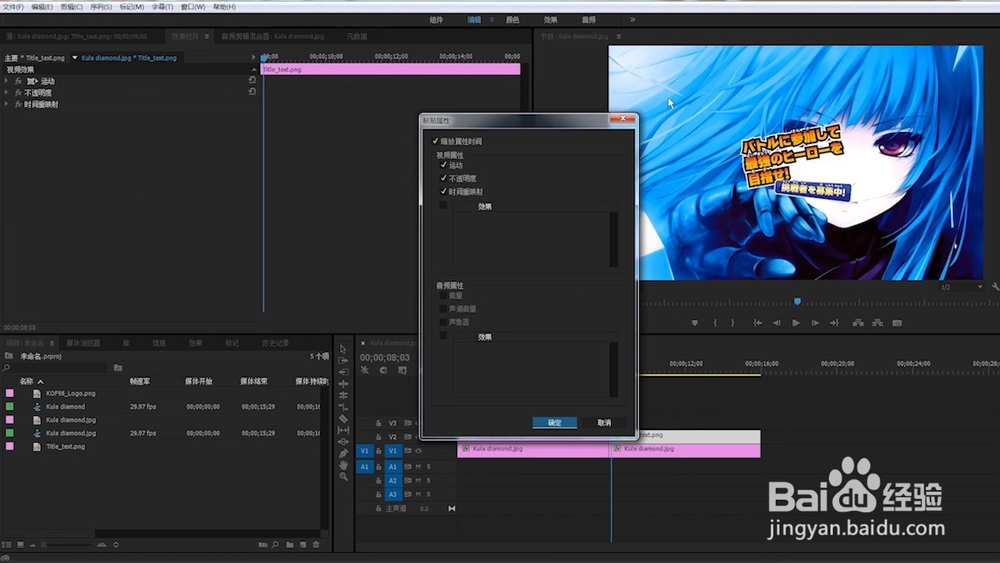Open the 媒体浏览器 panel tab
Screen dimensions: 1000x563
83,343
